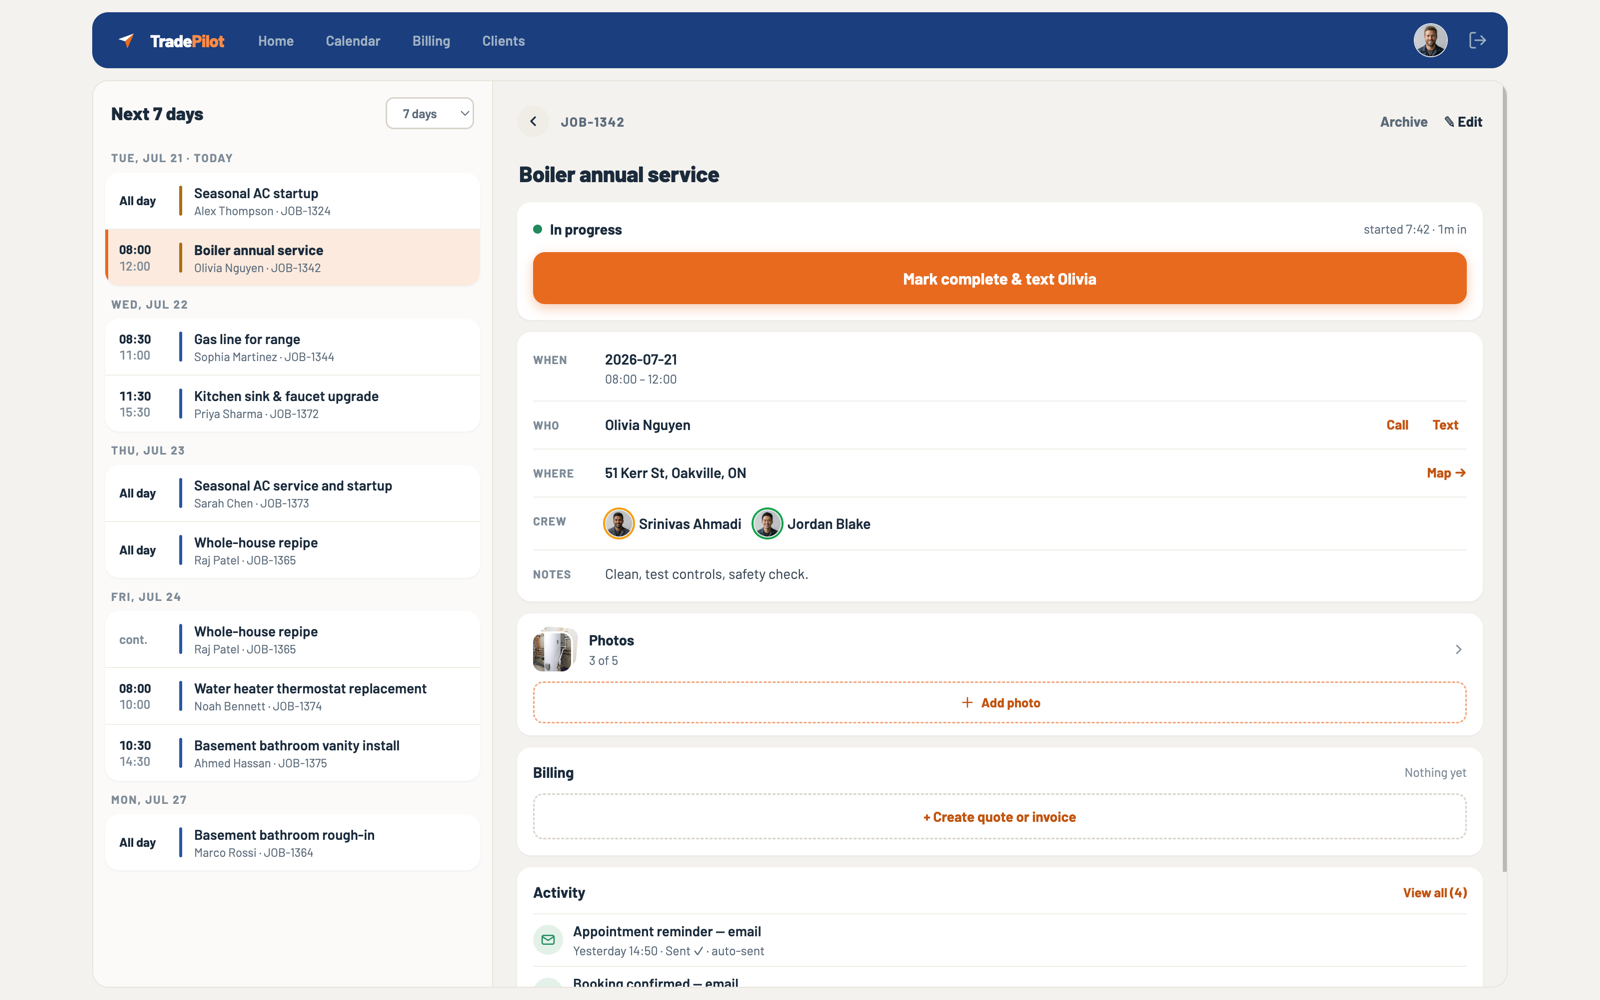Open the Home nav item
Screen dimensions: 1600x1000
coord(276,41)
